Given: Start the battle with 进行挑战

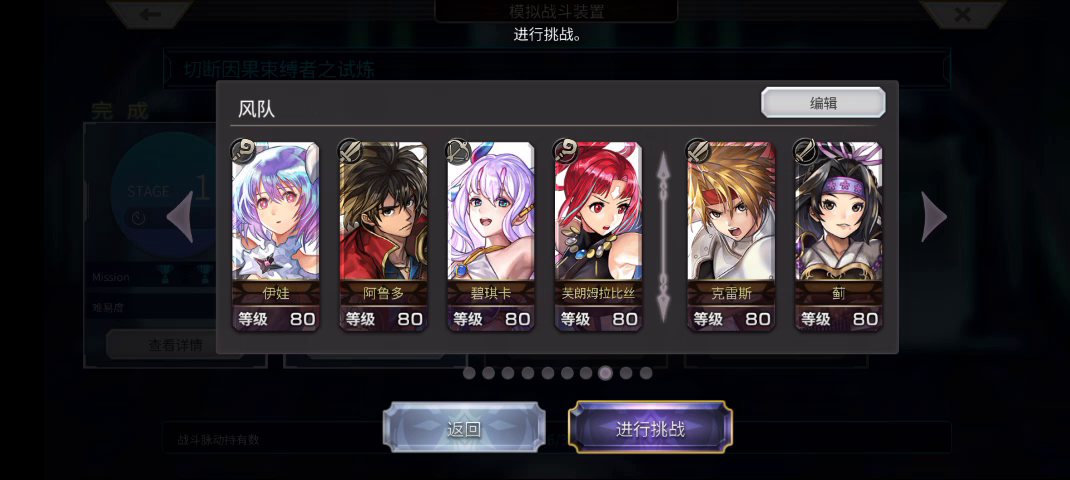Looking at the screenshot, I should (650, 428).
